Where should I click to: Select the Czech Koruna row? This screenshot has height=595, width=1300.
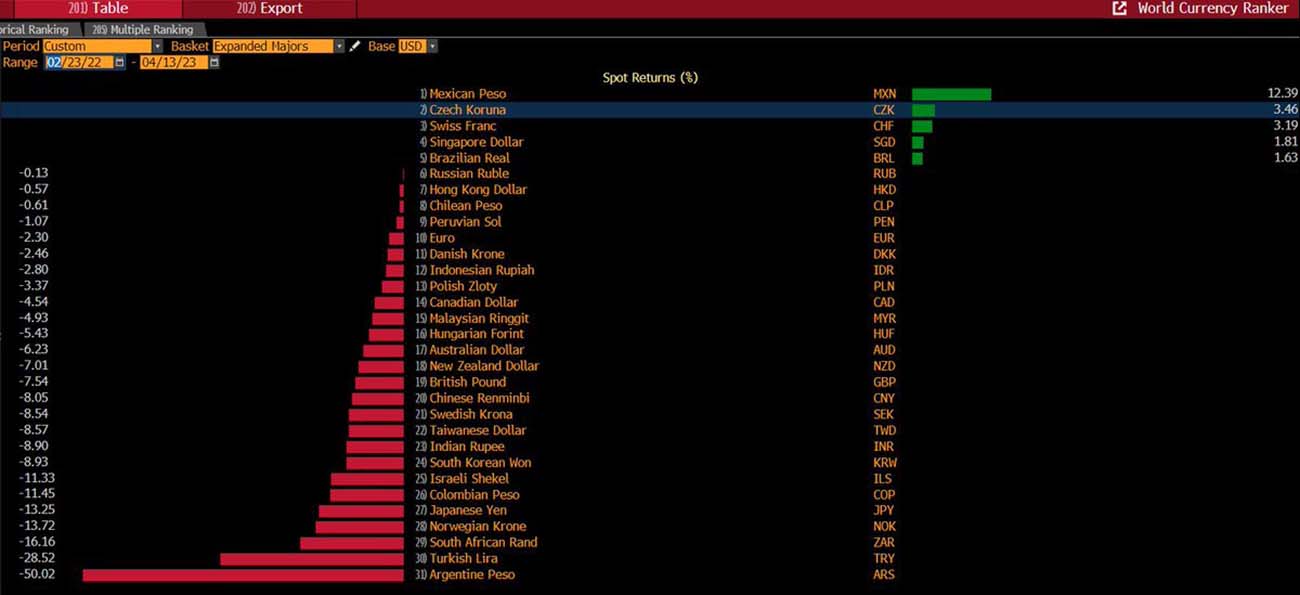coord(650,110)
